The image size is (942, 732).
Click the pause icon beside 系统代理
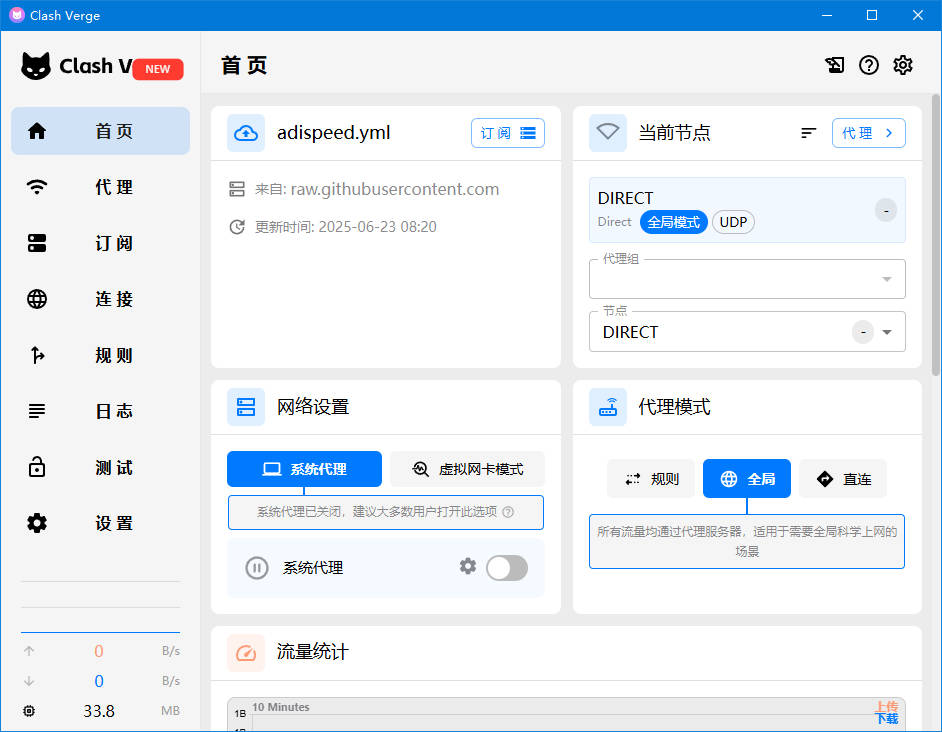(257, 568)
